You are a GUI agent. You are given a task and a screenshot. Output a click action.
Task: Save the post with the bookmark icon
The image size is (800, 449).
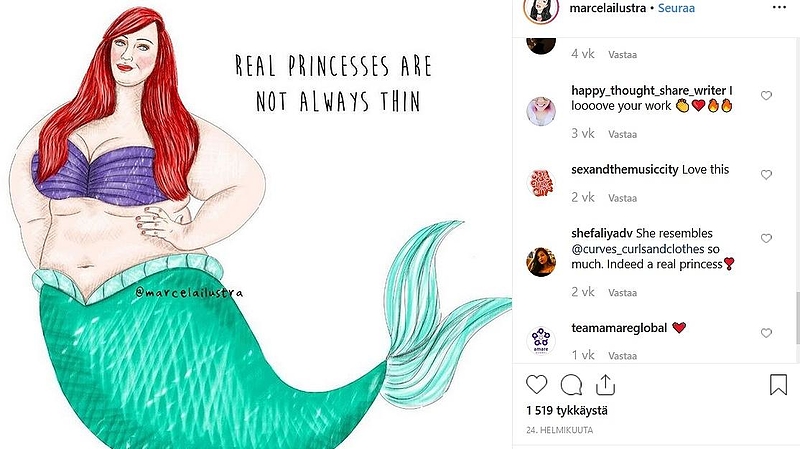click(x=778, y=385)
